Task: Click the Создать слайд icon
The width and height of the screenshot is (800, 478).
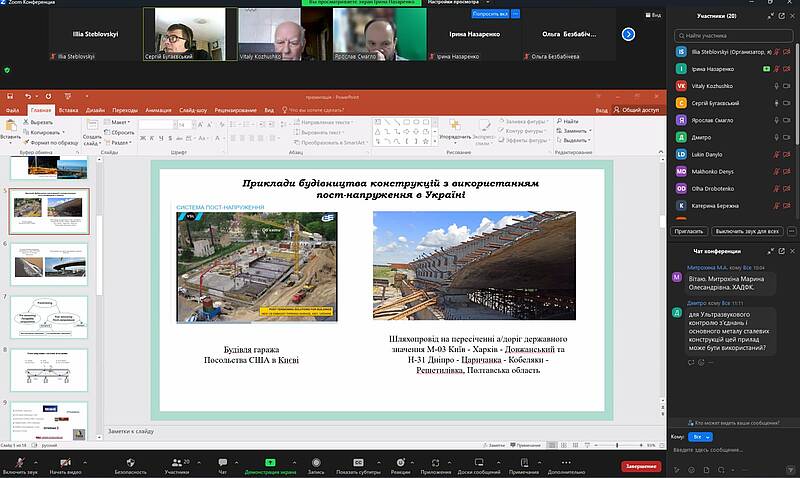Action: (x=92, y=126)
